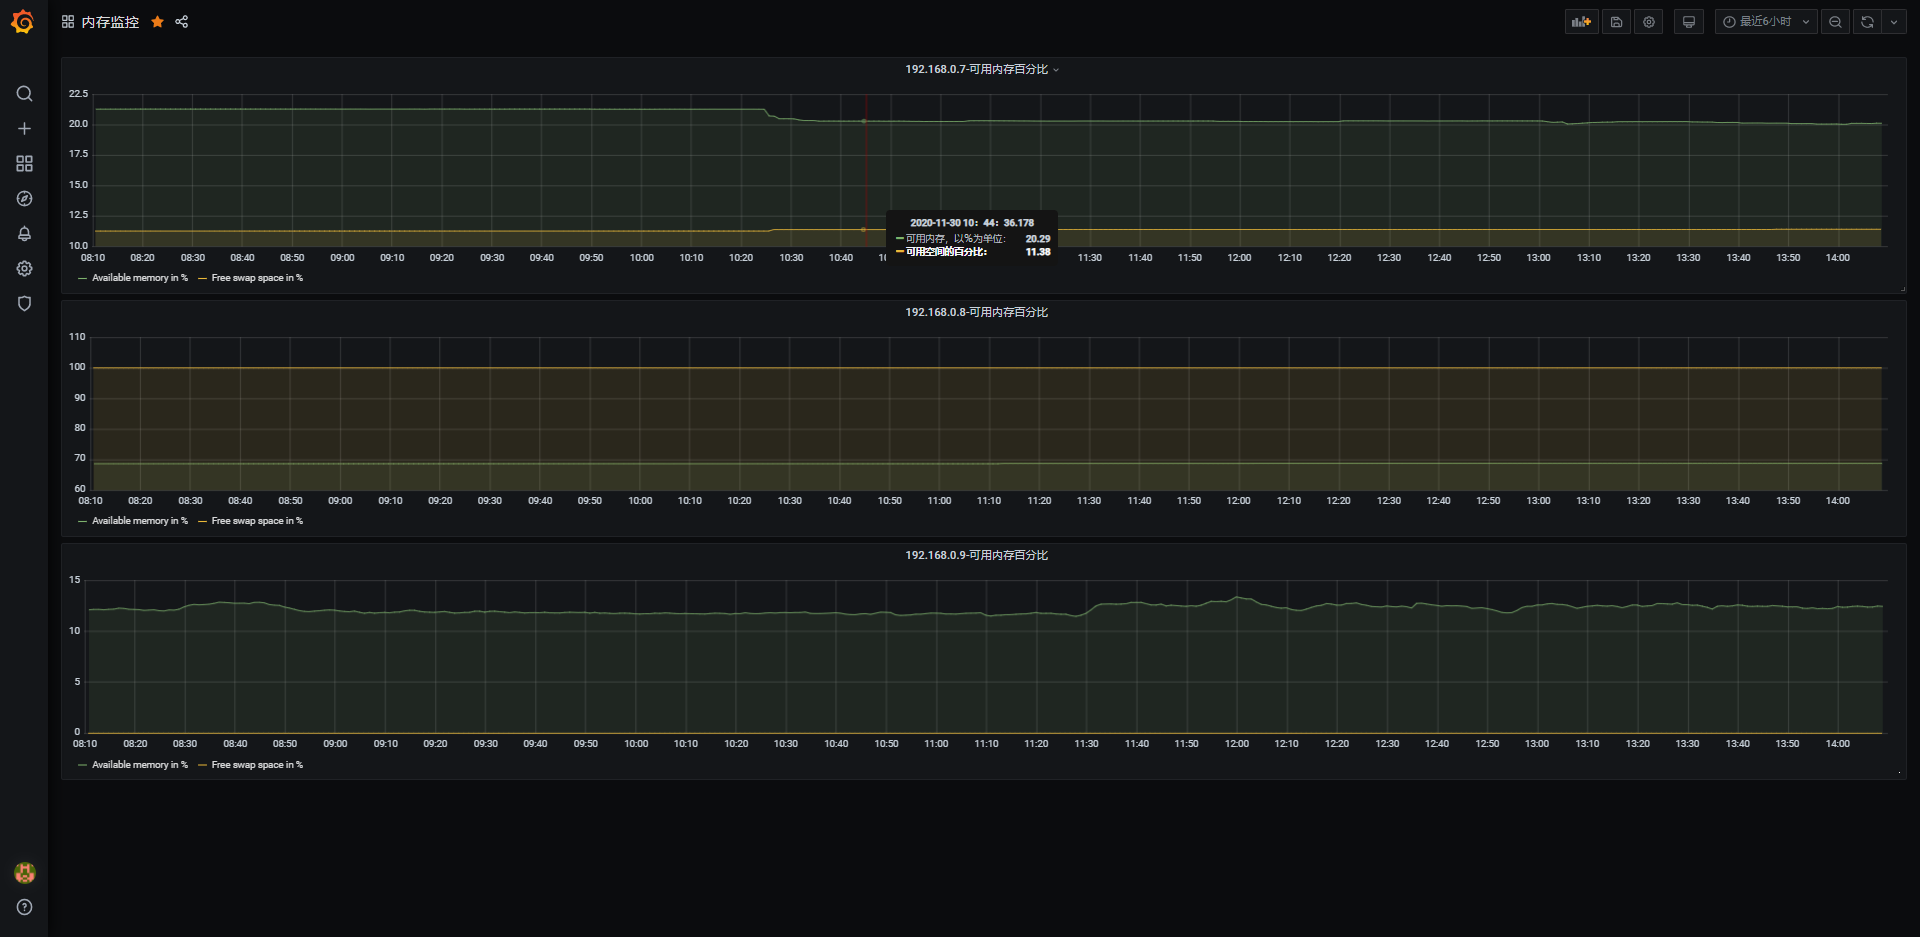
Task: Open the Alerting bell icon
Action: click(x=24, y=234)
